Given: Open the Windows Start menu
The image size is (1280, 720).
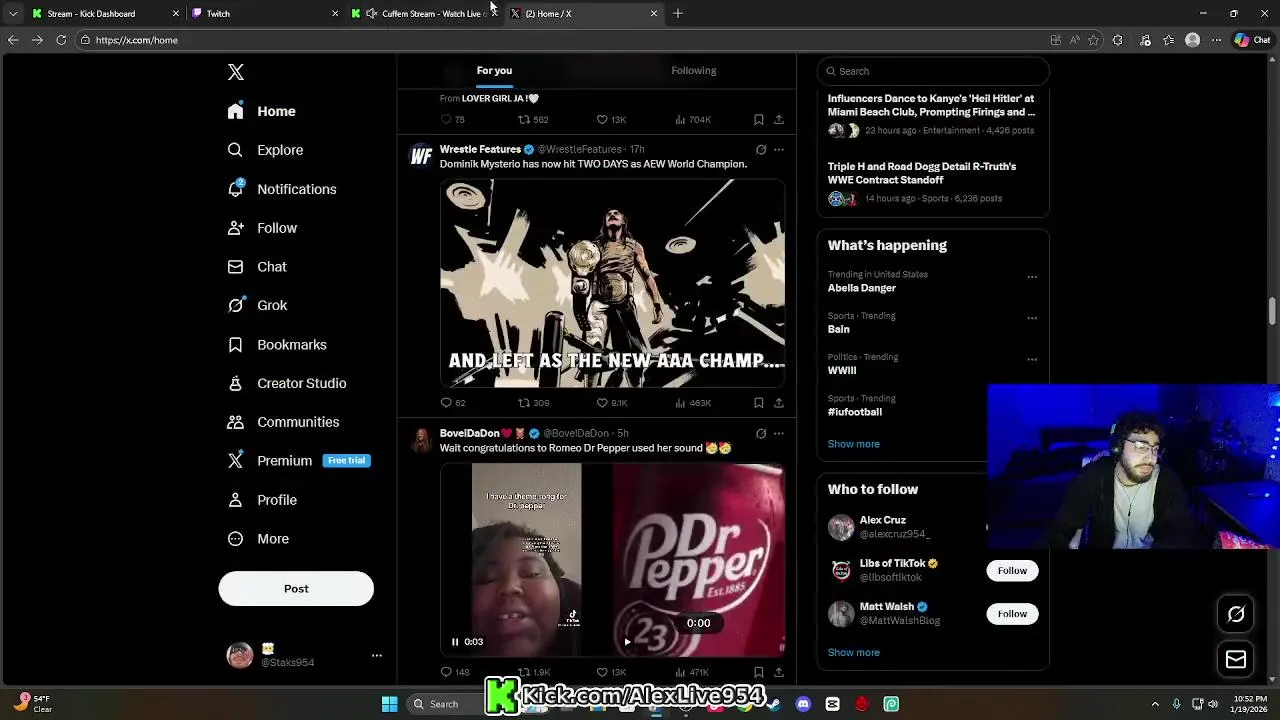Looking at the screenshot, I should click(x=389, y=704).
